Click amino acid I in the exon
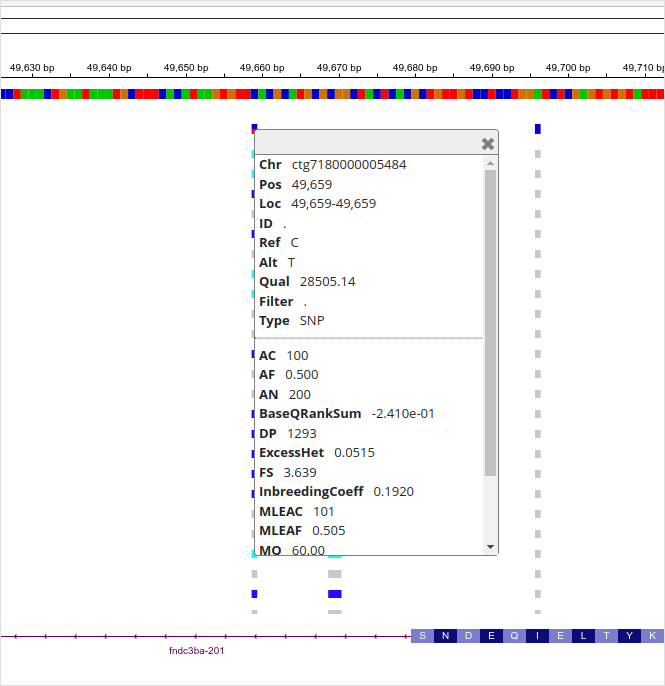 click(x=537, y=636)
